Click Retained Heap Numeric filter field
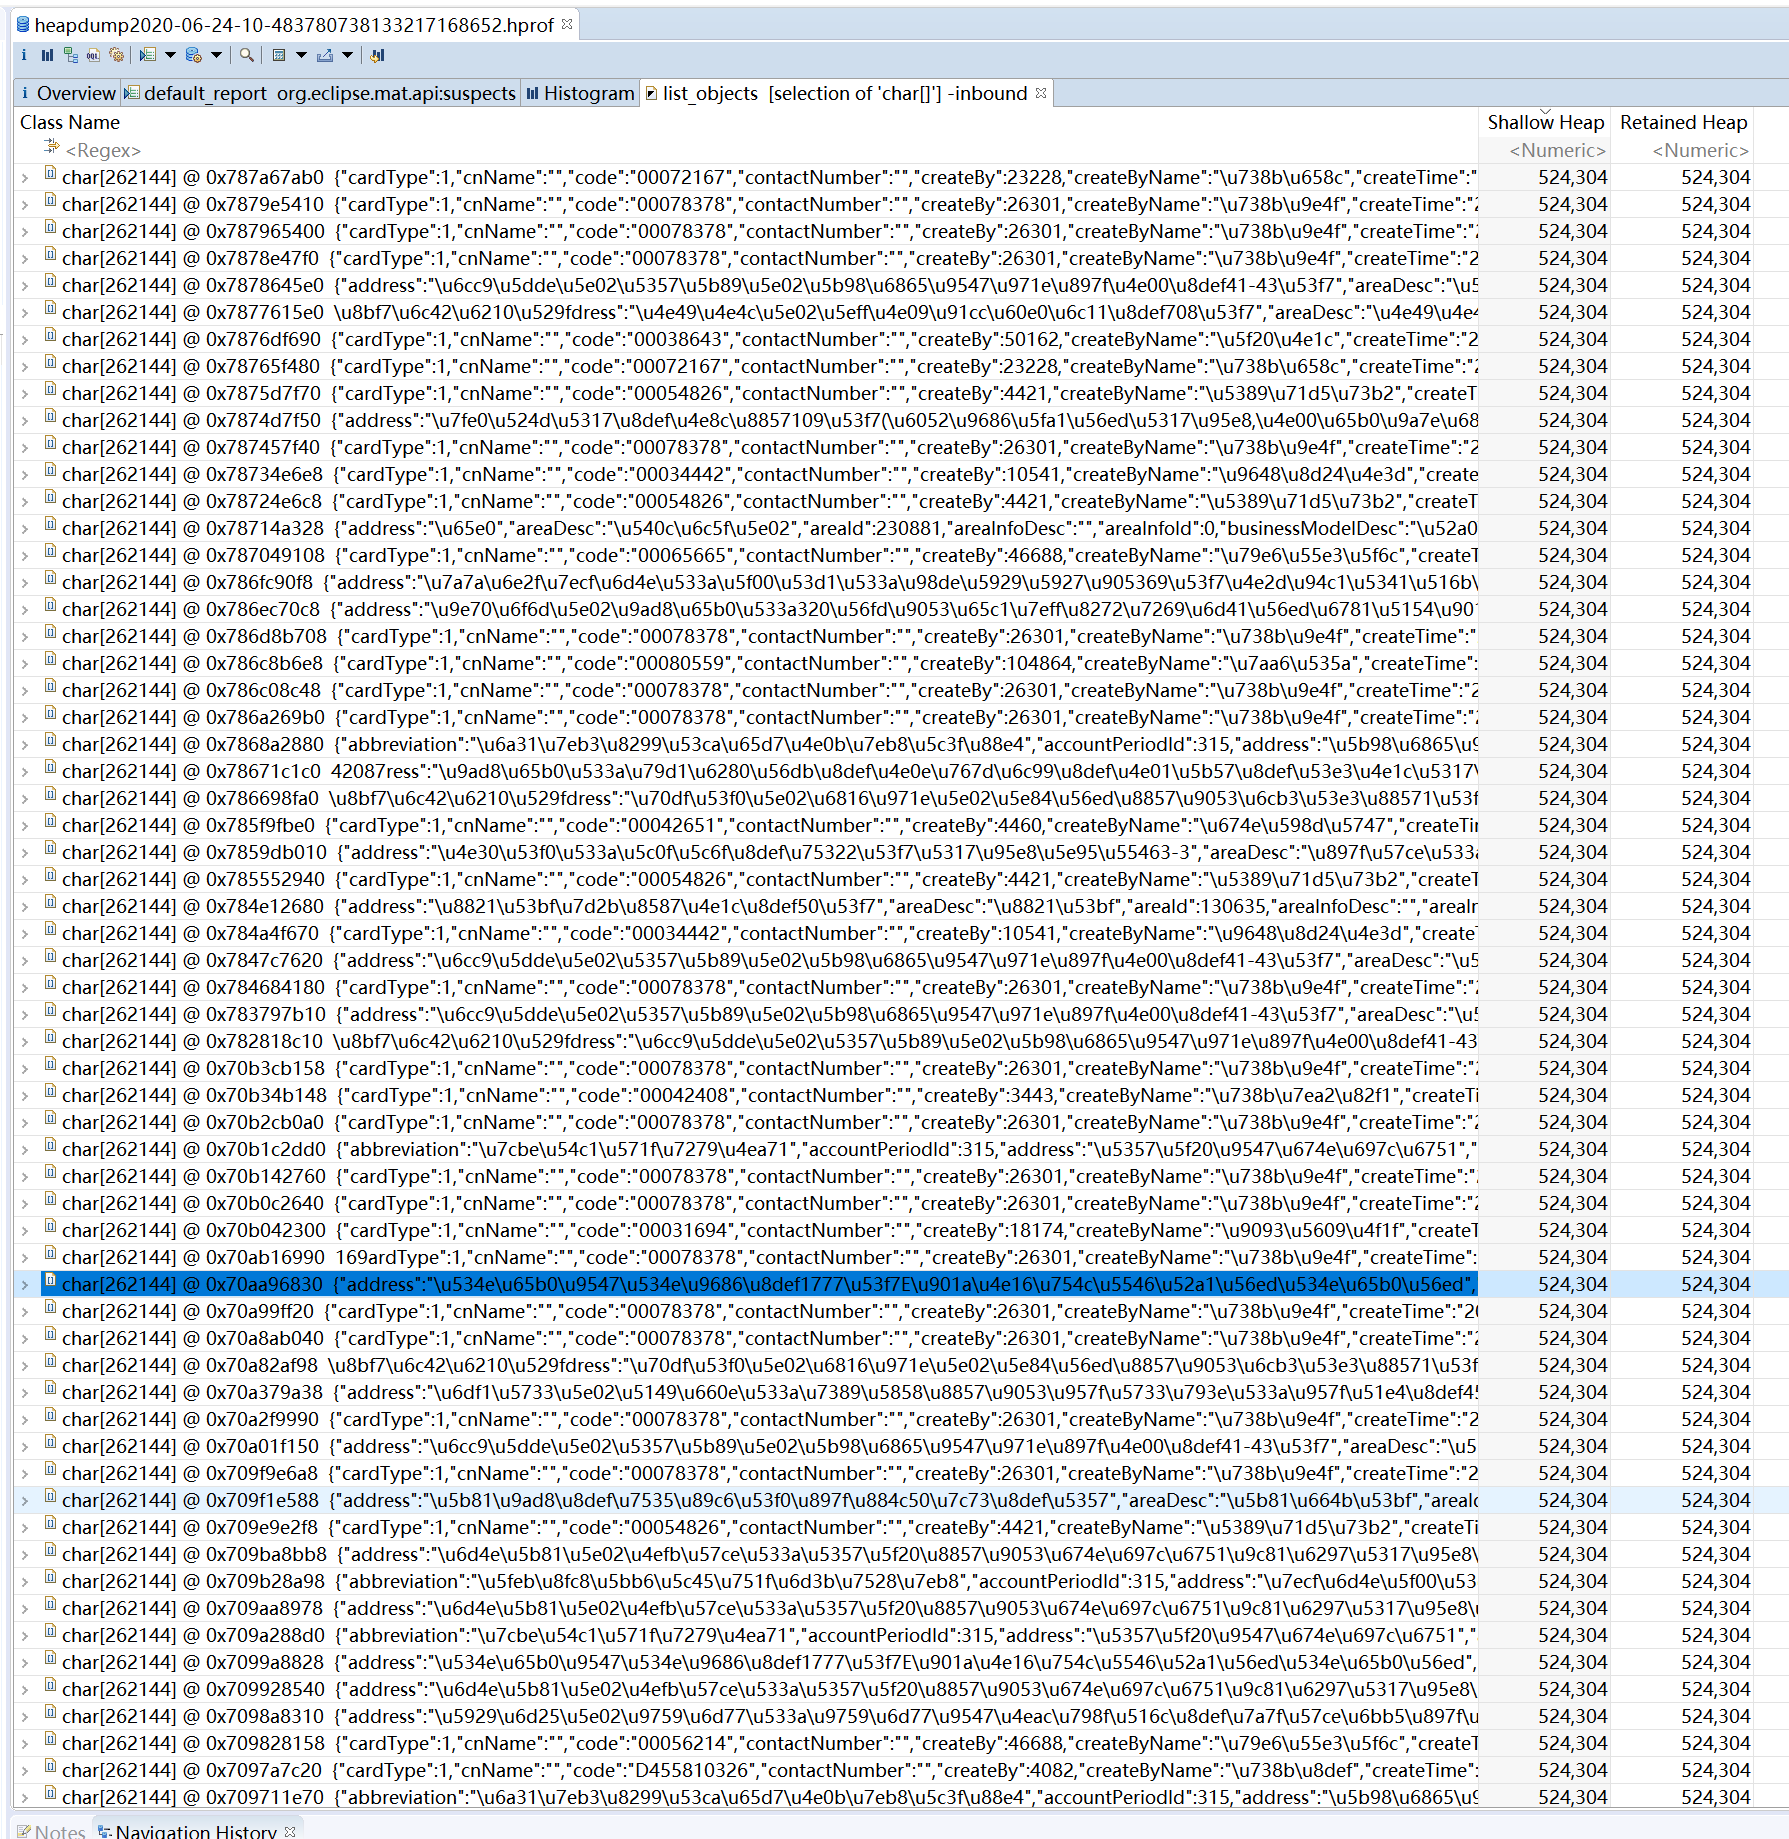This screenshot has height=1839, width=1789. 1700,150
